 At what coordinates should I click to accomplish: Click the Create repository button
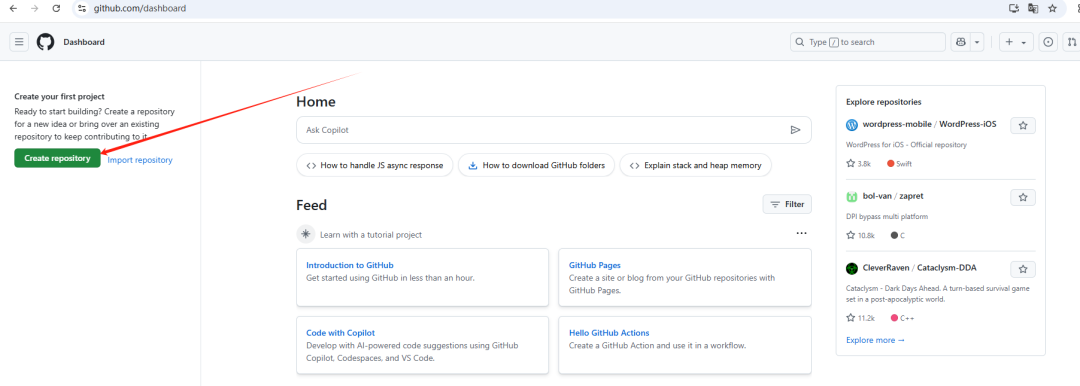tap(57, 158)
